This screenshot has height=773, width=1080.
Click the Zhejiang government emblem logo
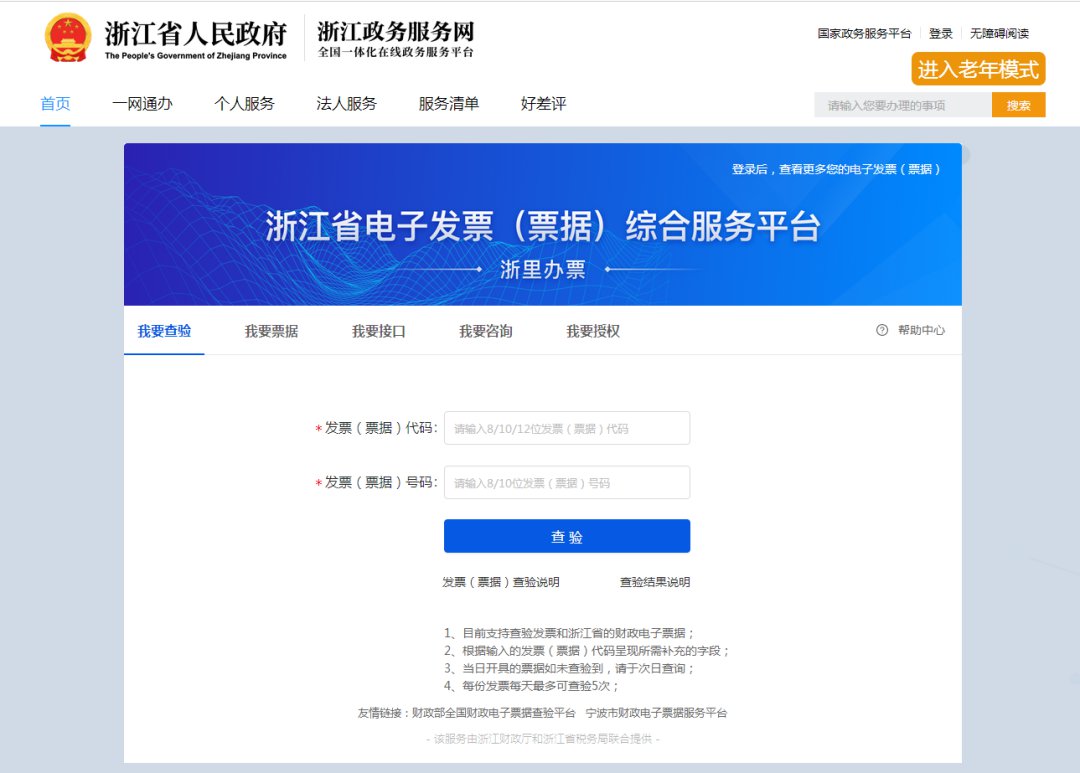point(68,37)
